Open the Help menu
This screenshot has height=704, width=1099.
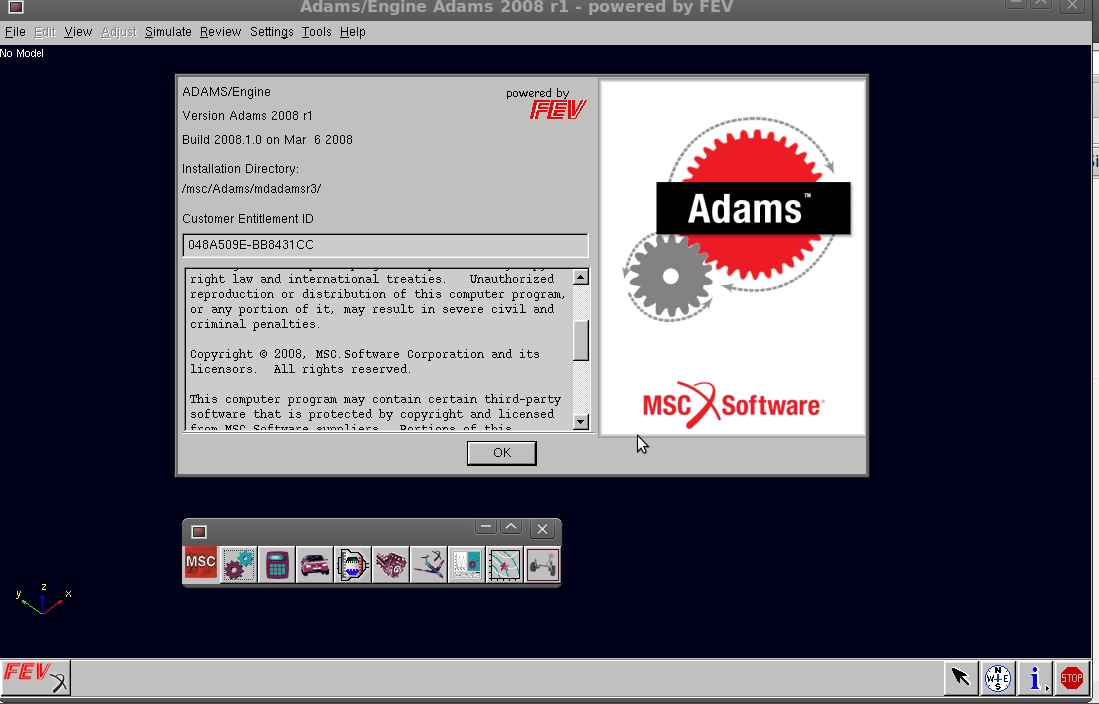point(353,32)
